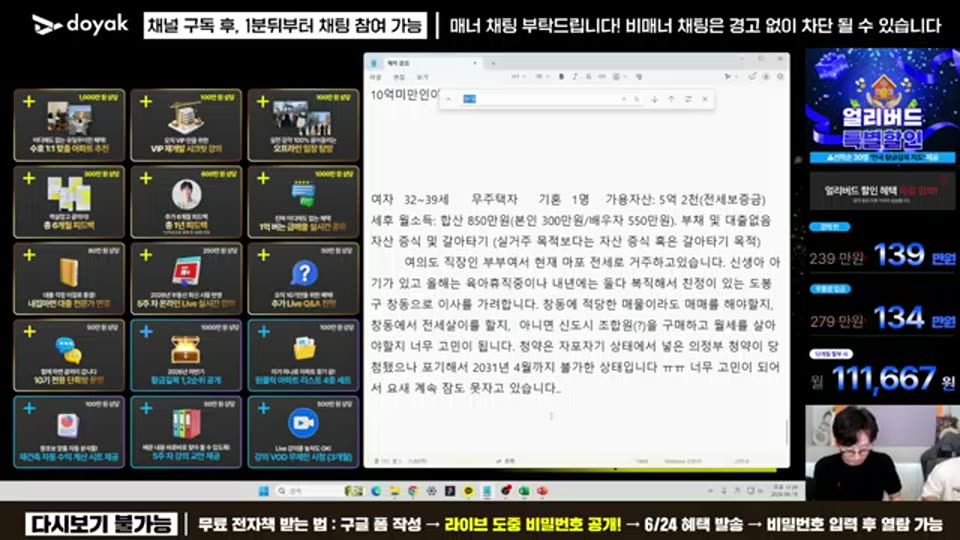Click the lecture VOD free viewing card
960x540 pixels.
pos(303,432)
